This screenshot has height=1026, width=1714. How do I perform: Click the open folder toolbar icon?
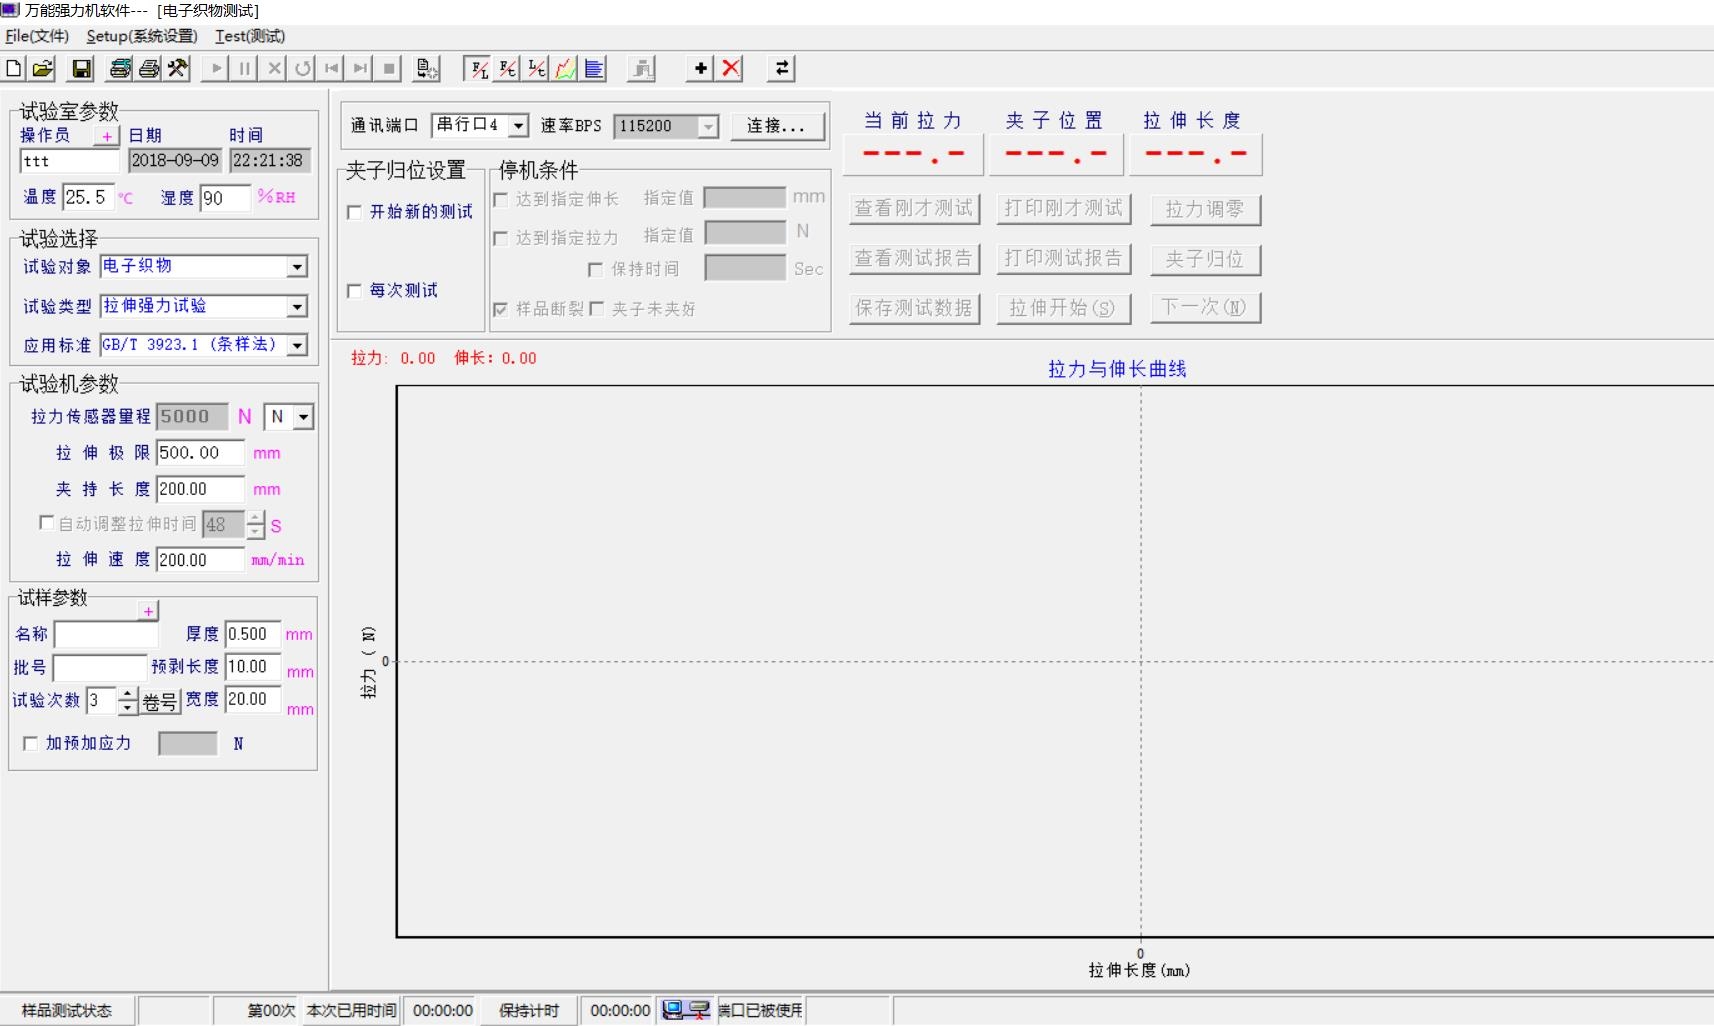(42, 68)
